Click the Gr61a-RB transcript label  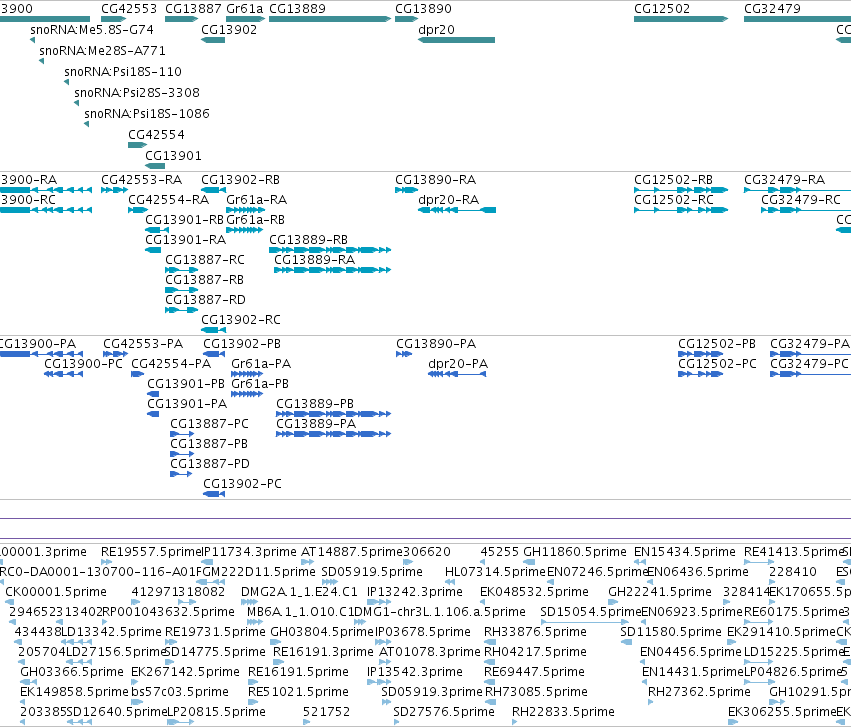pyautogui.click(x=255, y=220)
